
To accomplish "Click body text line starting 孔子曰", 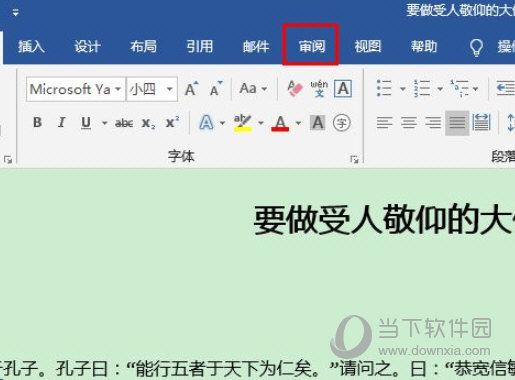I will pyautogui.click(x=257, y=369).
